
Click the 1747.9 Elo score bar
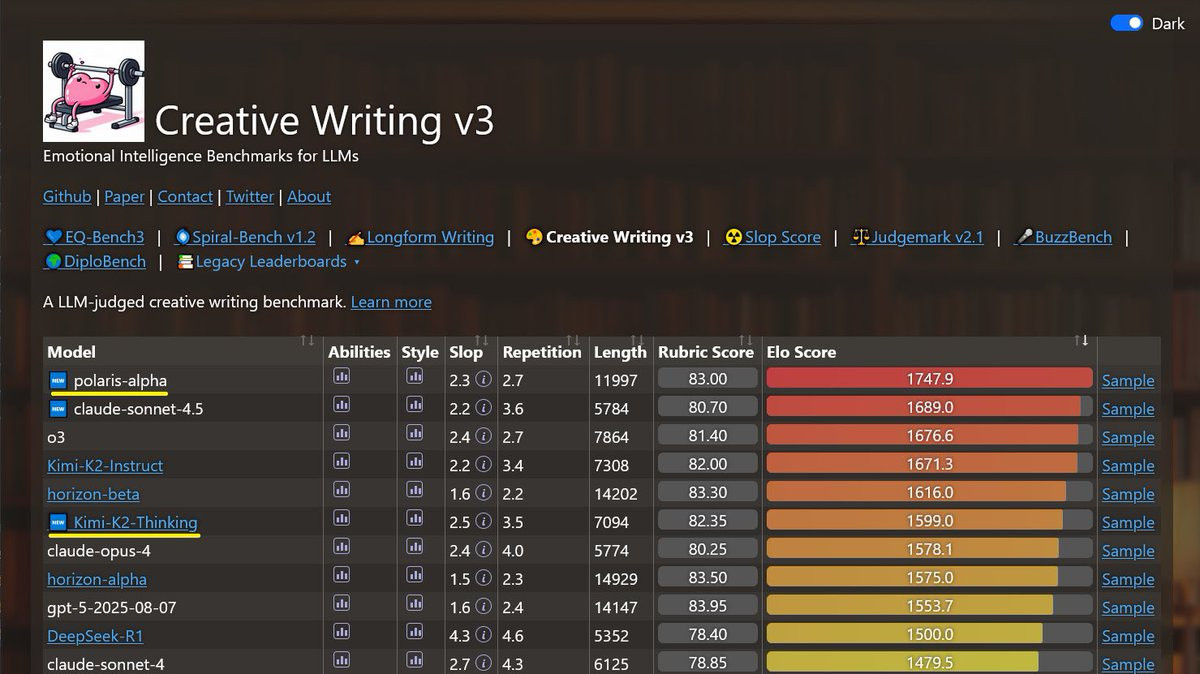tap(929, 378)
